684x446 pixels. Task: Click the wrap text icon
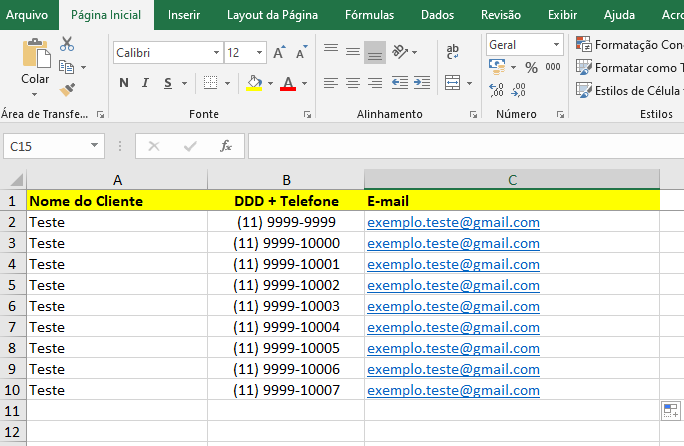coord(453,52)
